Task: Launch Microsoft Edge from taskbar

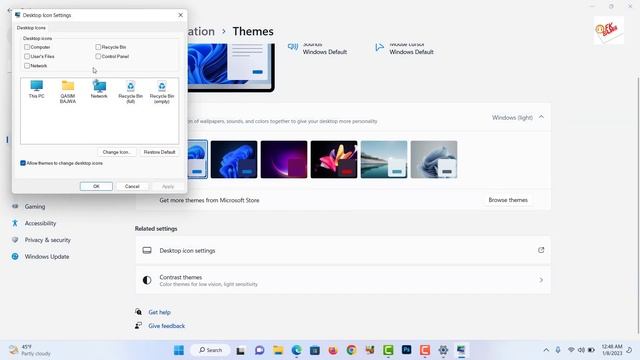Action: [296, 350]
